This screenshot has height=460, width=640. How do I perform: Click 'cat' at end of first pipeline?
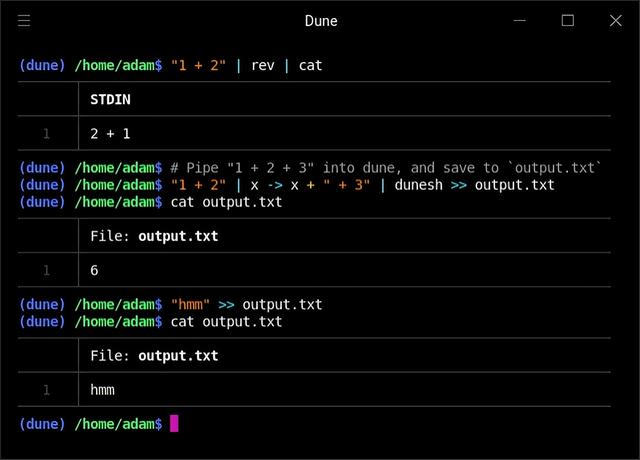pyautogui.click(x=310, y=65)
